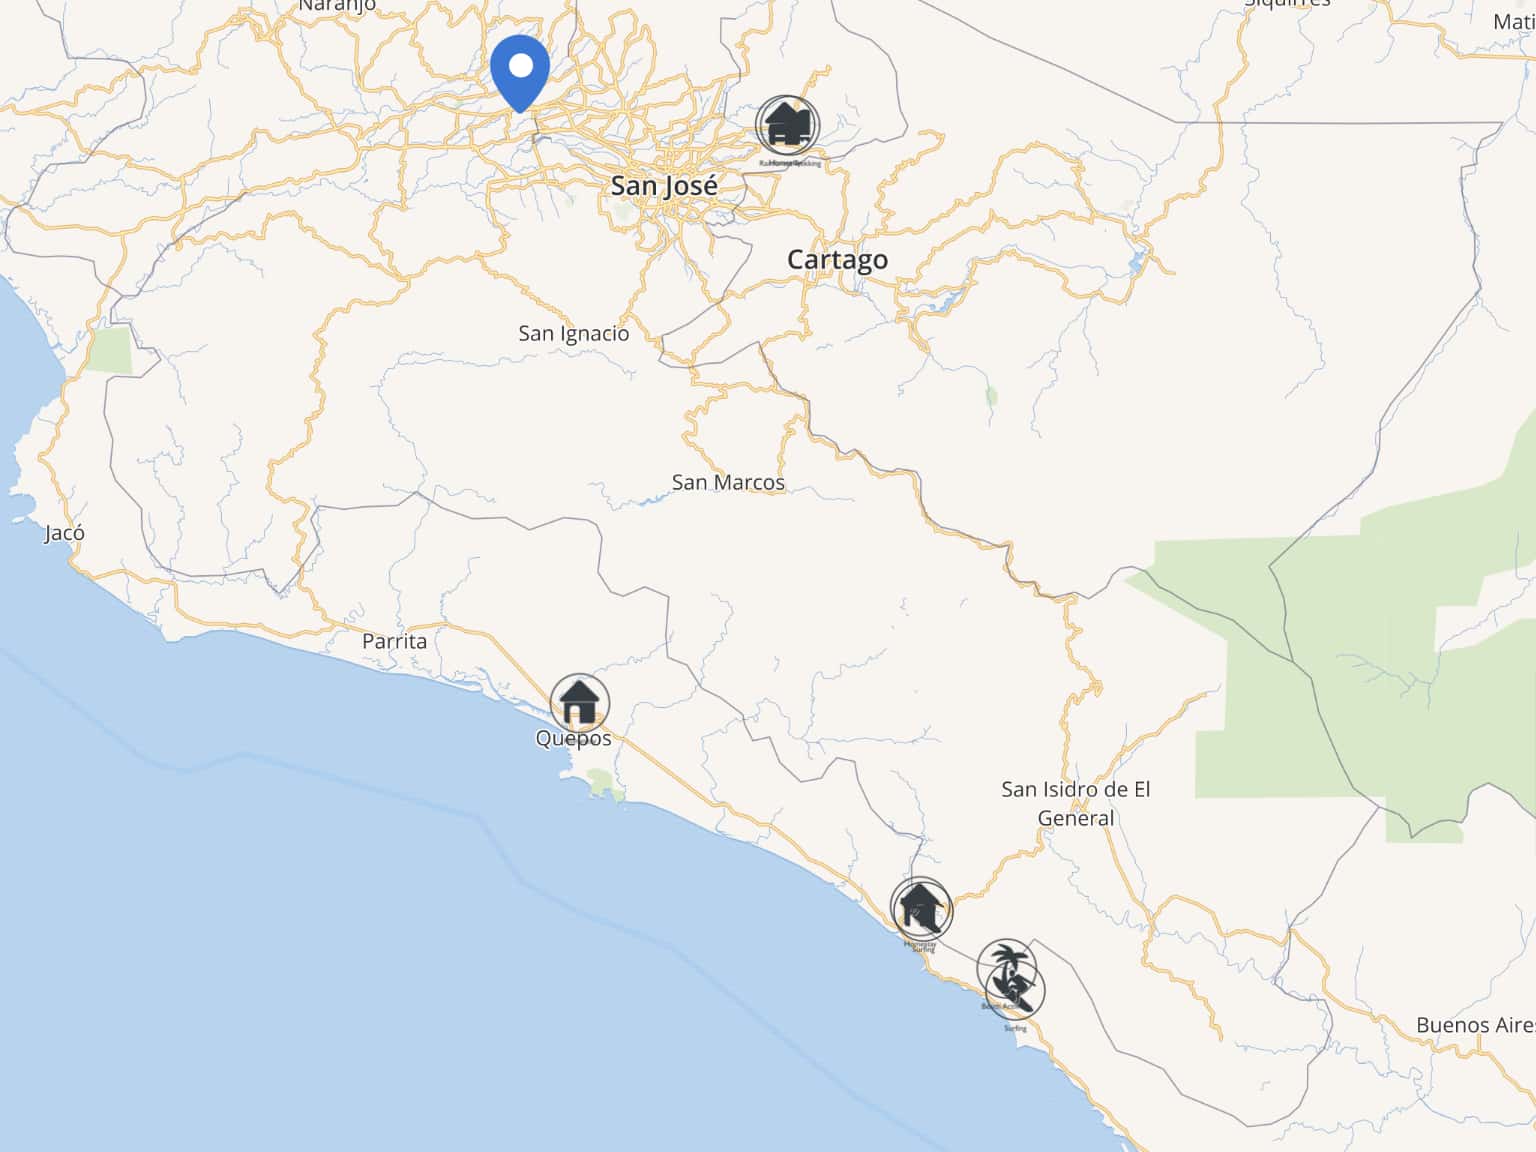Select the Buenos Aires town label

click(1475, 1025)
